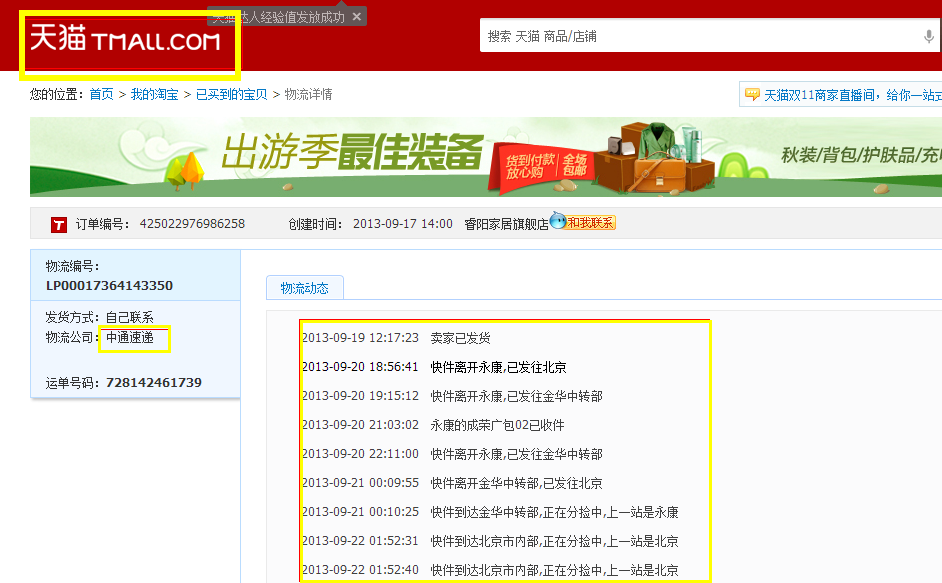Click the 22:11:00 entry 快件离开永康,已发往金华中转部
The width and height of the screenshot is (942, 583).
pos(516,454)
